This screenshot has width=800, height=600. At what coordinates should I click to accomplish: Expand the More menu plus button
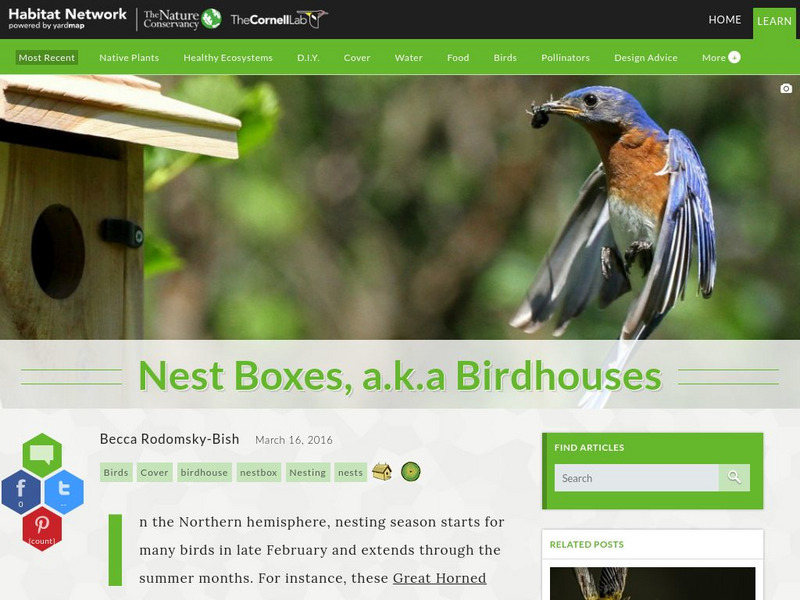click(x=734, y=57)
